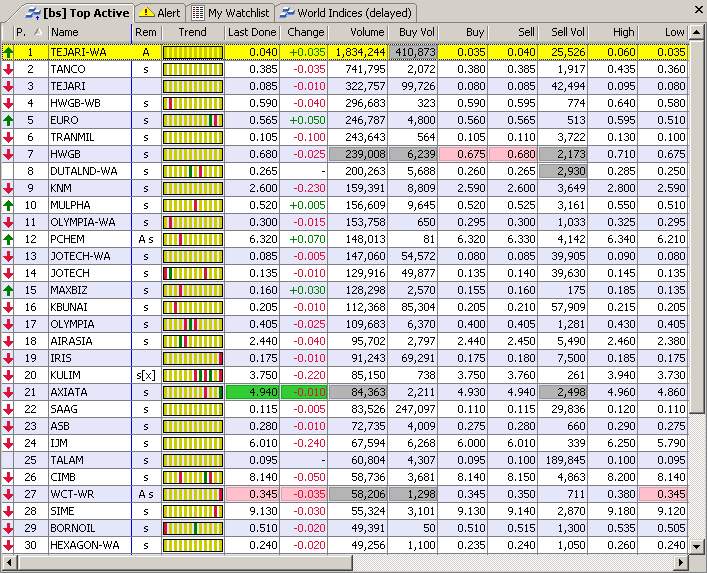This screenshot has width=707, height=573.
Task: Click the horizontal scrollbar right arrow
Action: coord(681,563)
